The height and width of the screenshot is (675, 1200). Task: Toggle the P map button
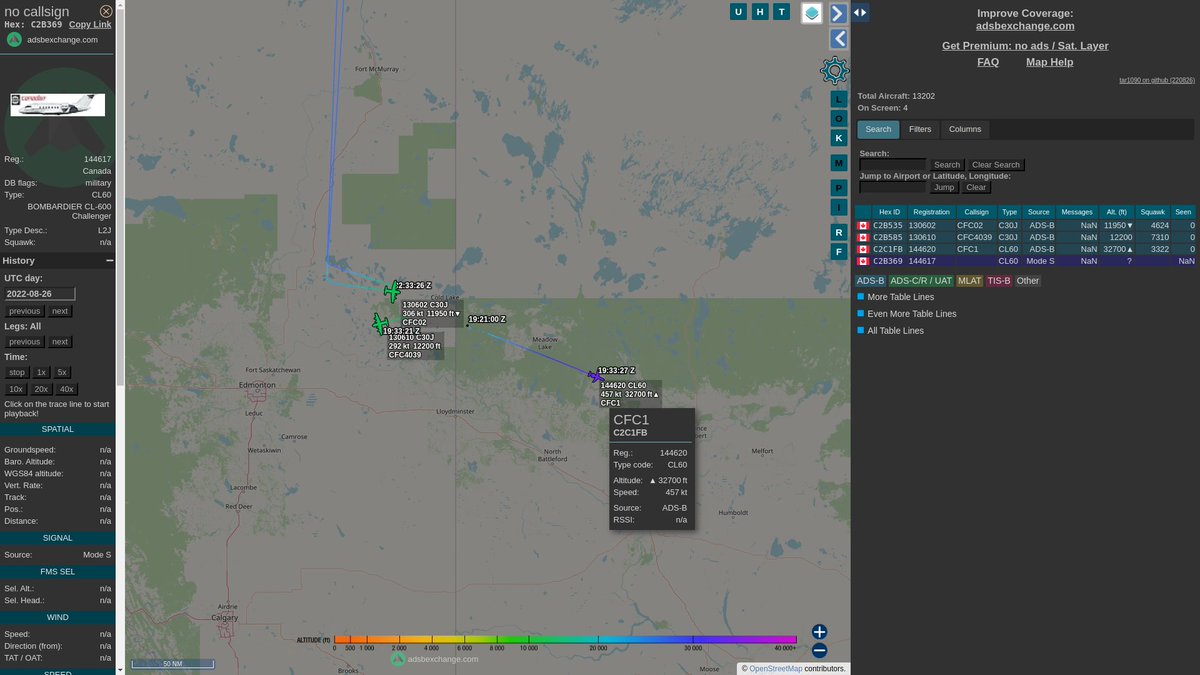[839, 188]
